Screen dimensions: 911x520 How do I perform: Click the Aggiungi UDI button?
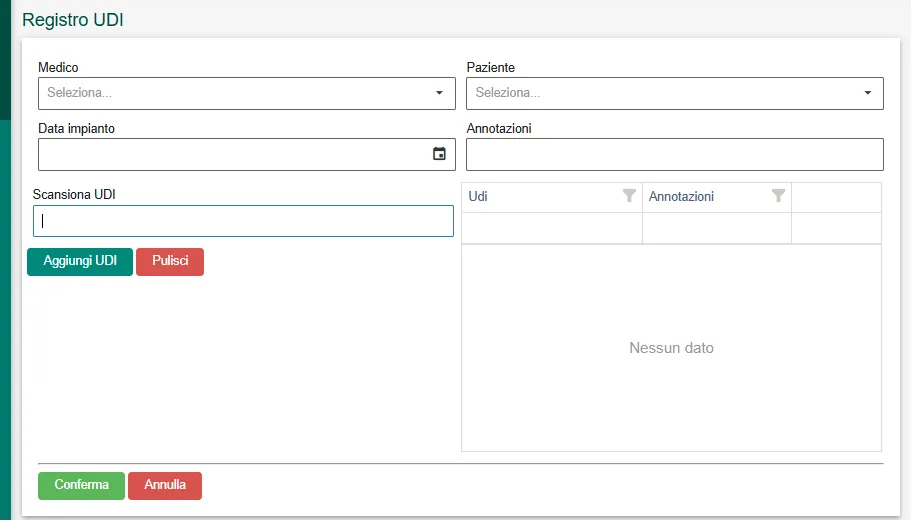[80, 261]
